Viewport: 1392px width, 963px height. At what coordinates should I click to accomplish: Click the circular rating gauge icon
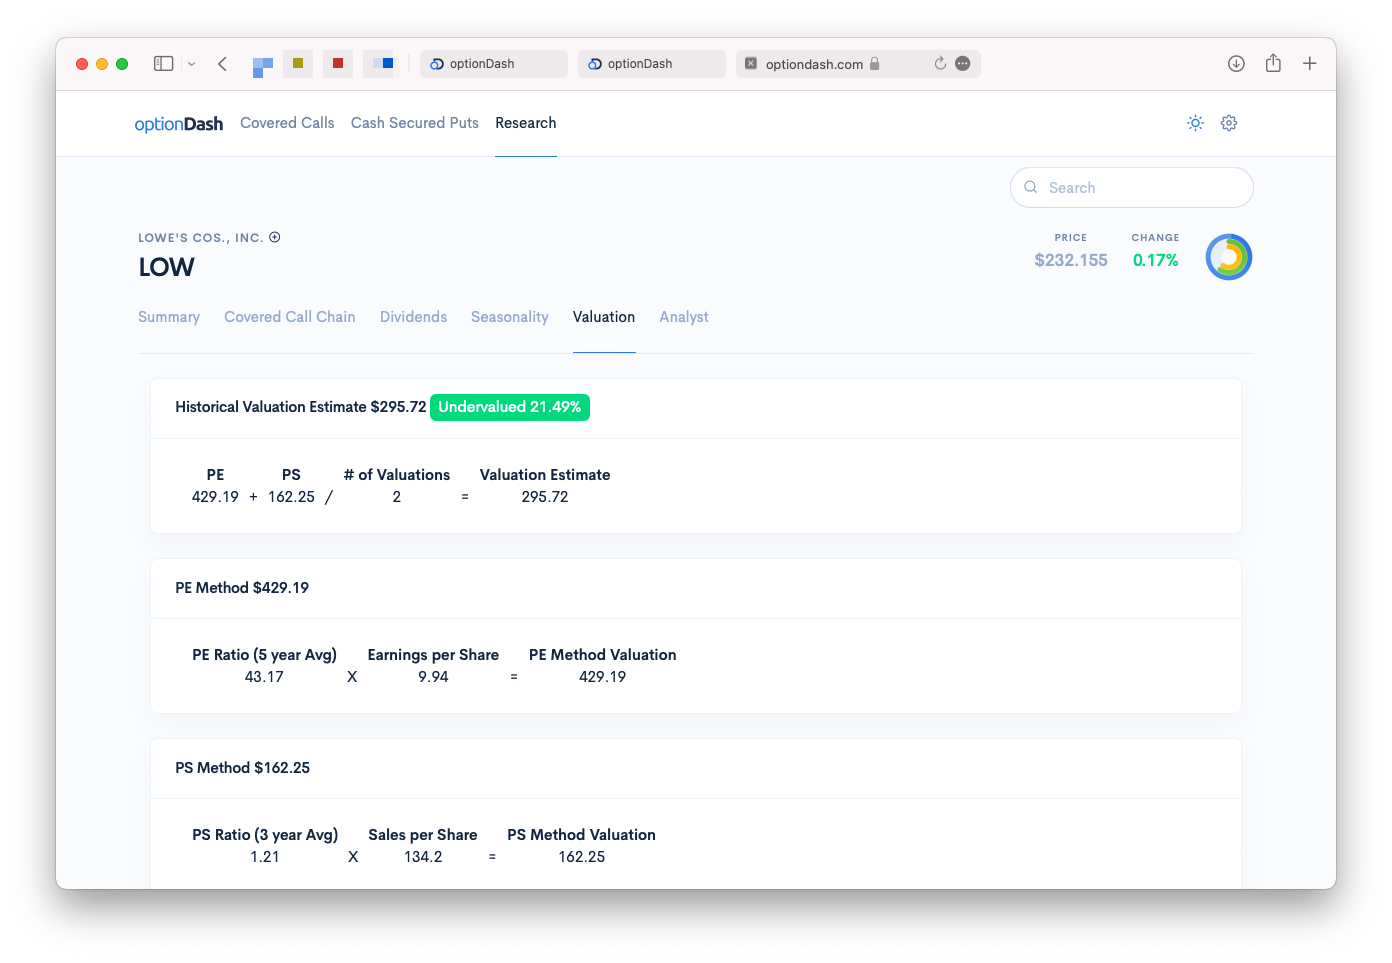1229,258
